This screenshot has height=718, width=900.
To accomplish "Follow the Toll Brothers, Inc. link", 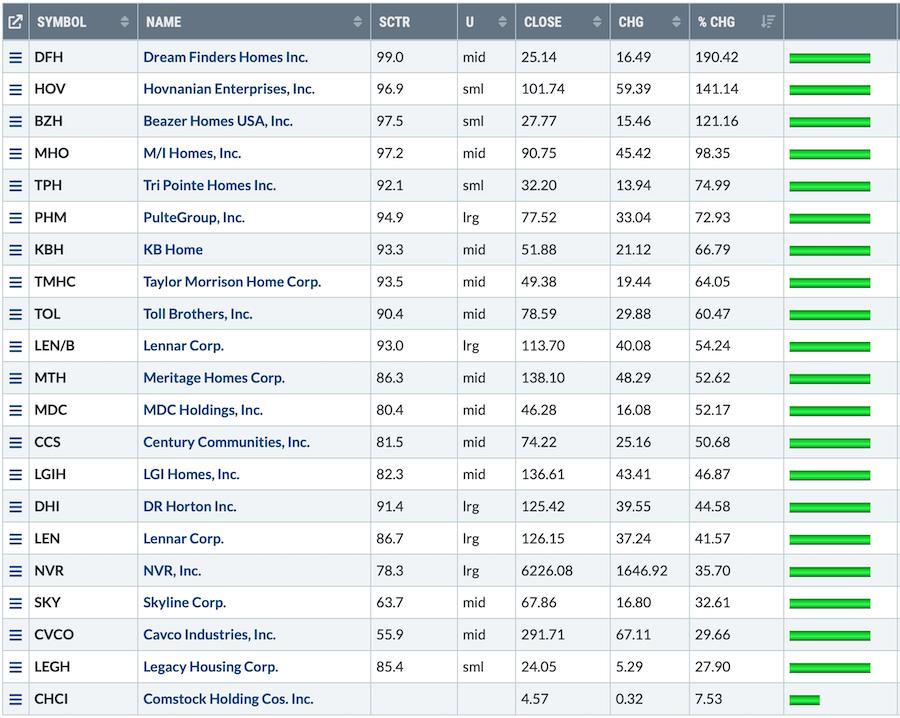I will point(197,314).
